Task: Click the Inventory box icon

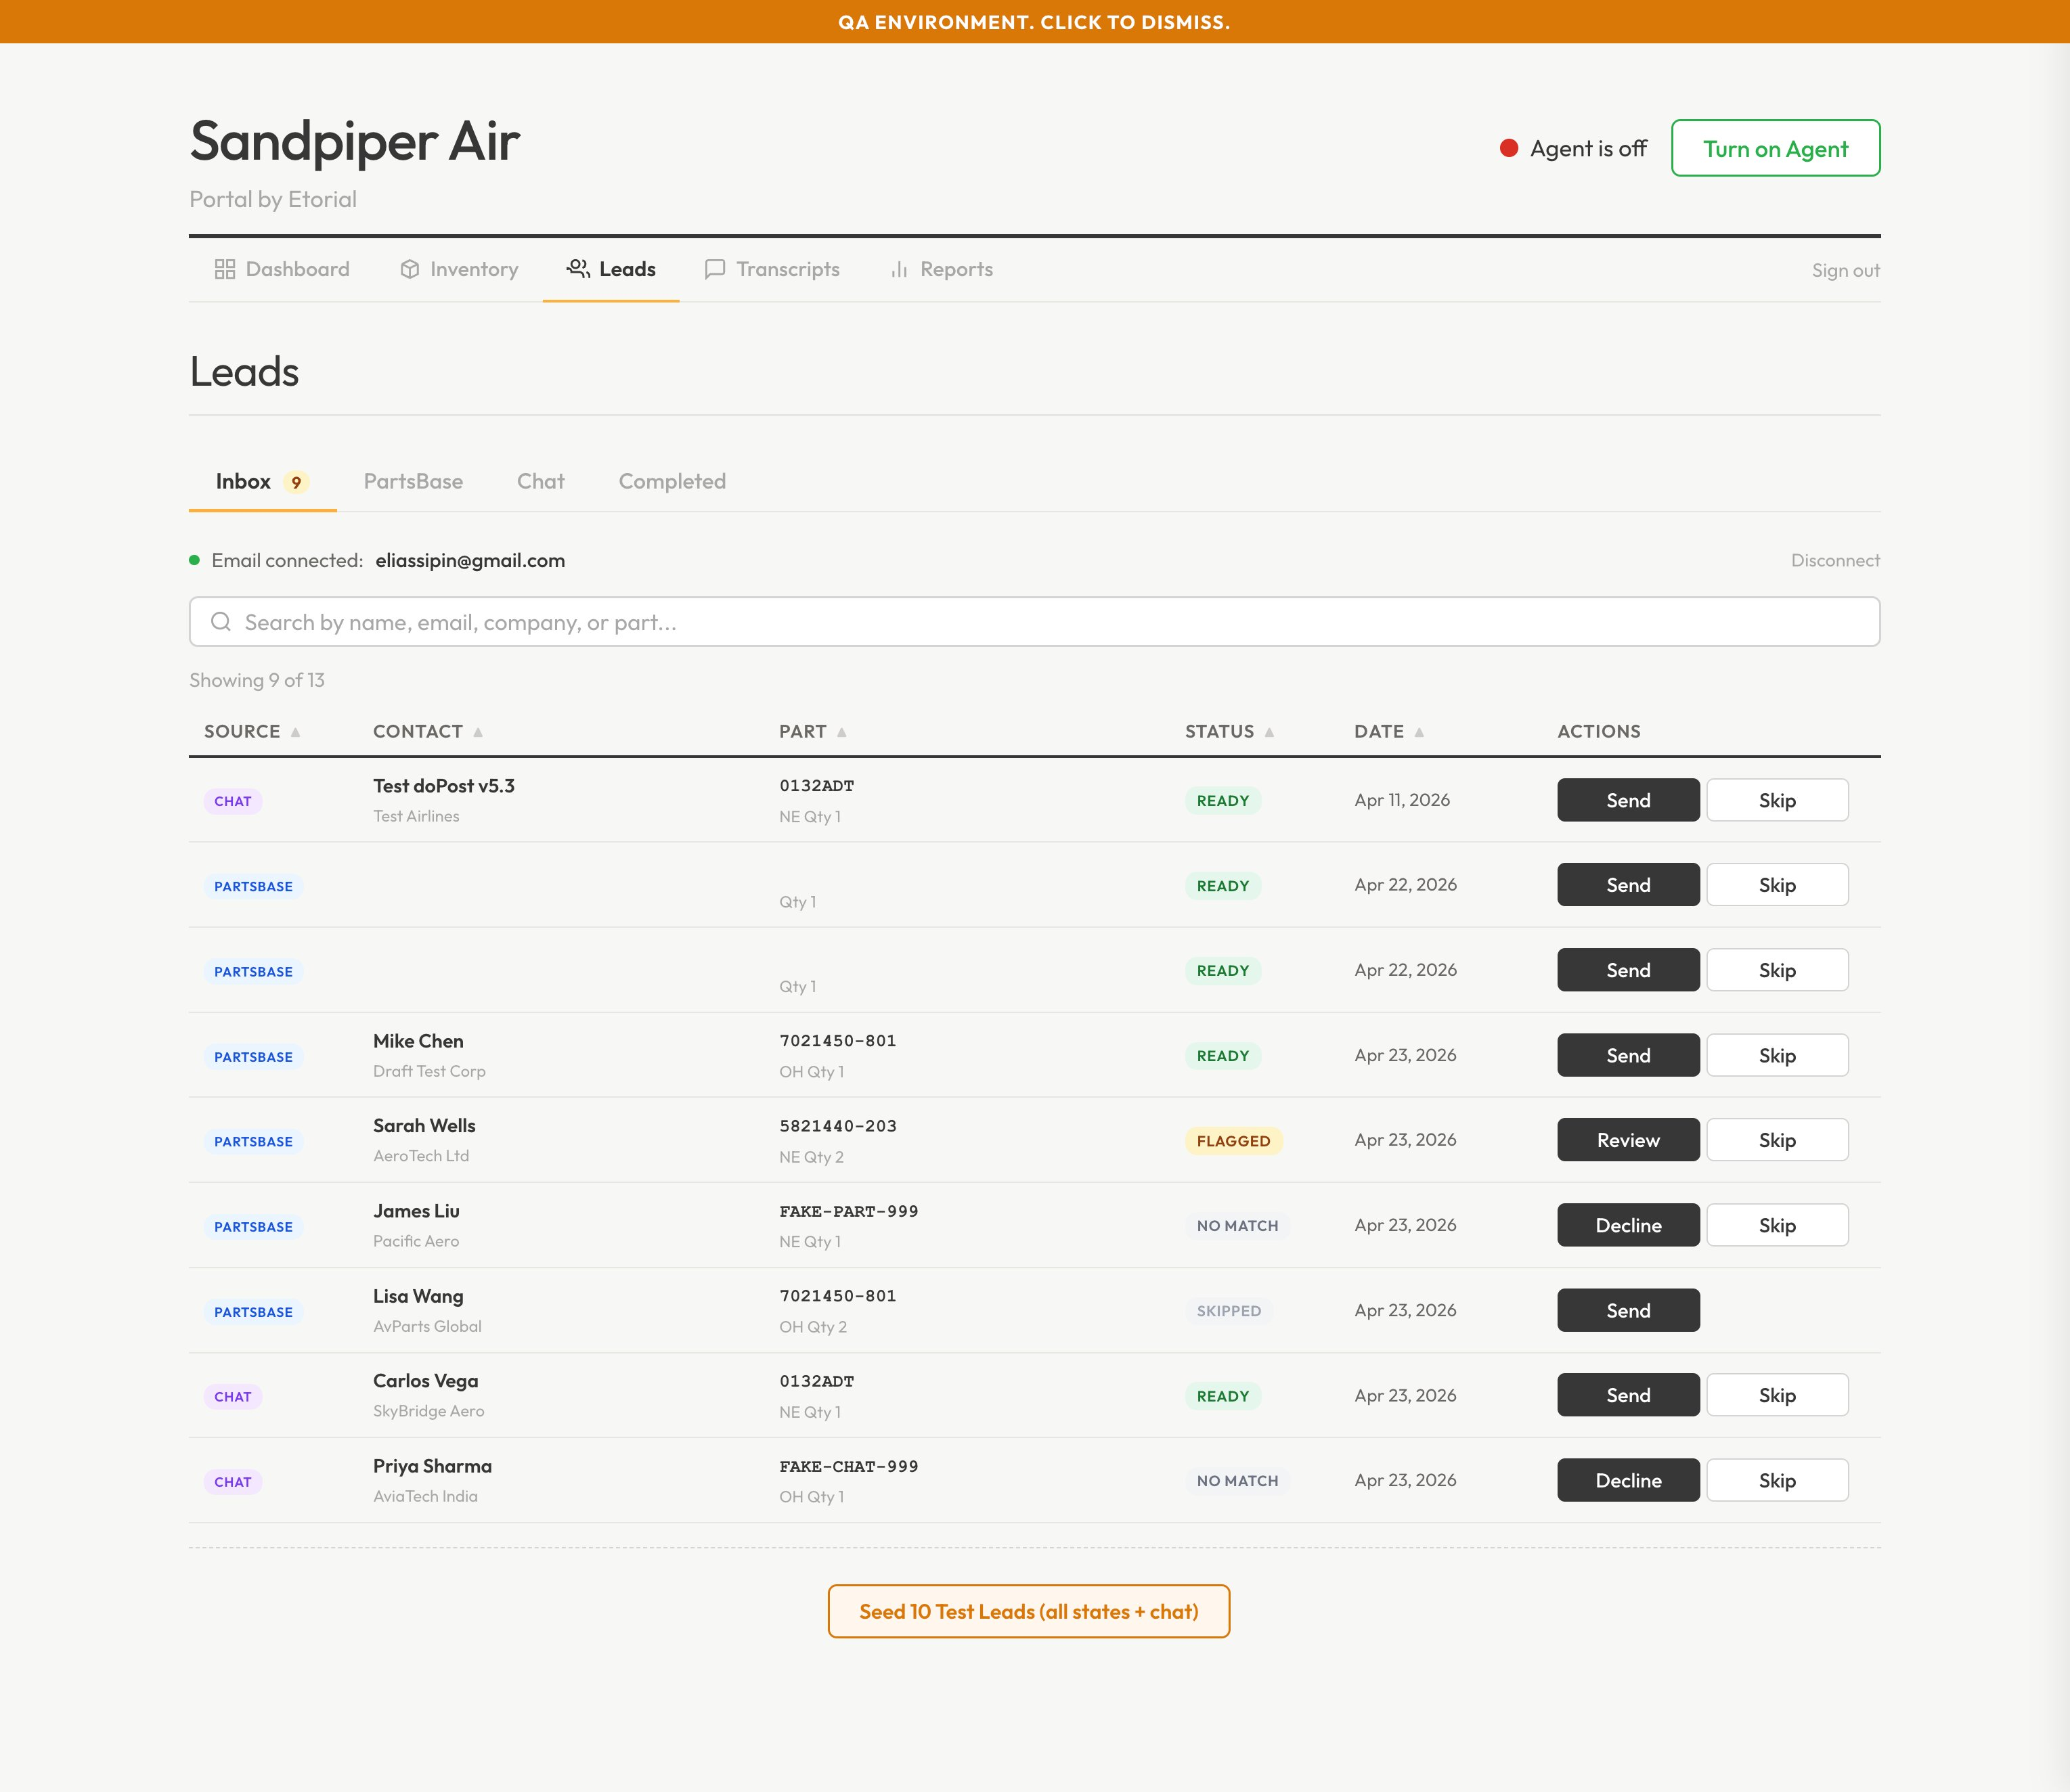Action: (409, 269)
